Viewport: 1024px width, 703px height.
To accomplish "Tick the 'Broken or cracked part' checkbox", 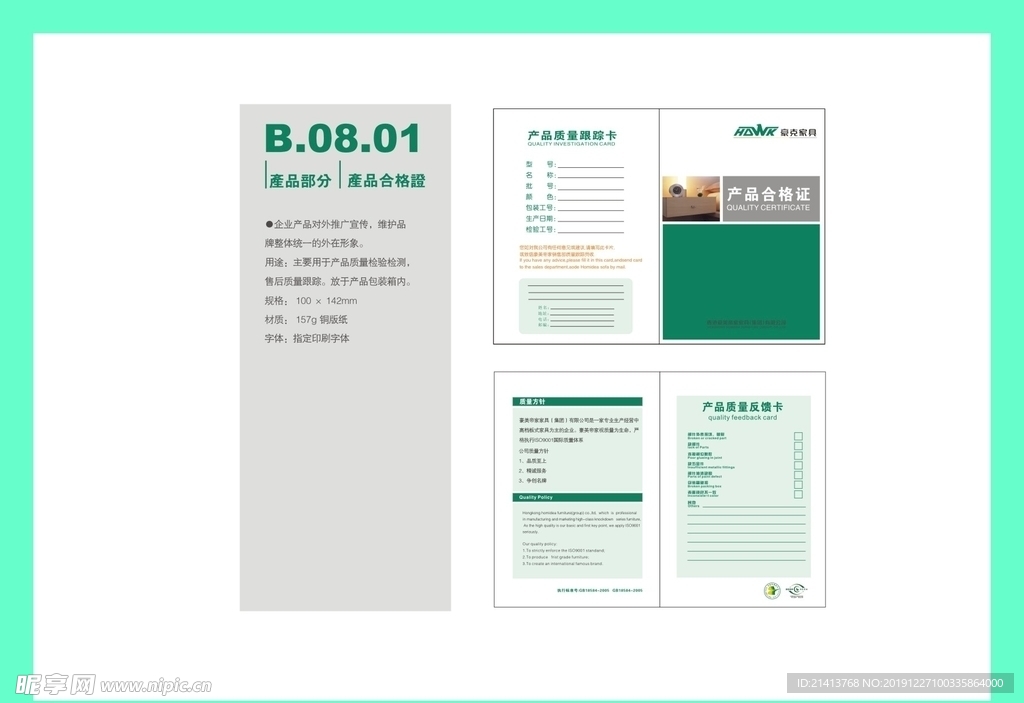I will (798, 436).
